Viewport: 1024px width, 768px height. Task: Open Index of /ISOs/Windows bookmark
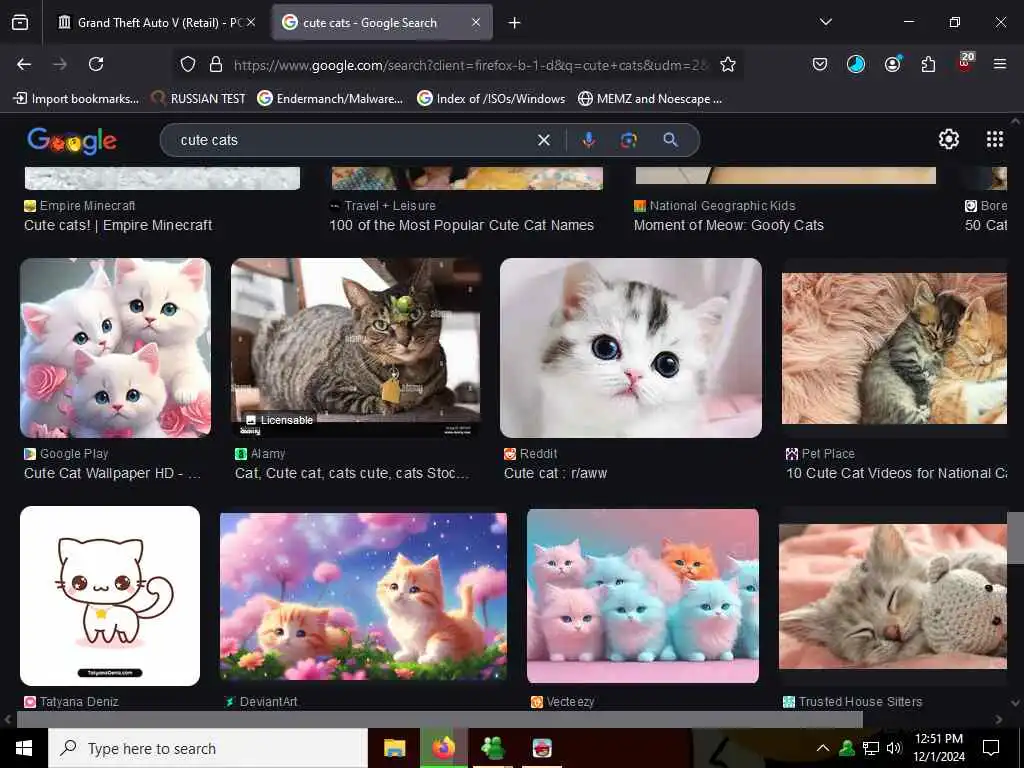(491, 99)
